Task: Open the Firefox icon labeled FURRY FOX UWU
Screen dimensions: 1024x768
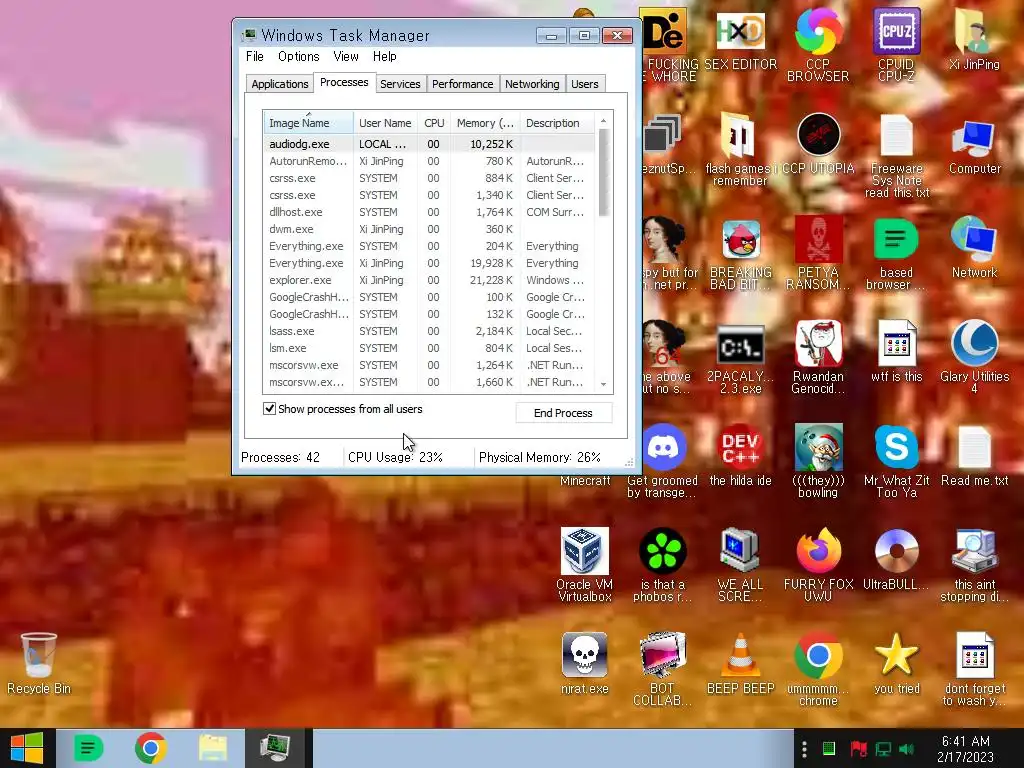Action: [818, 564]
